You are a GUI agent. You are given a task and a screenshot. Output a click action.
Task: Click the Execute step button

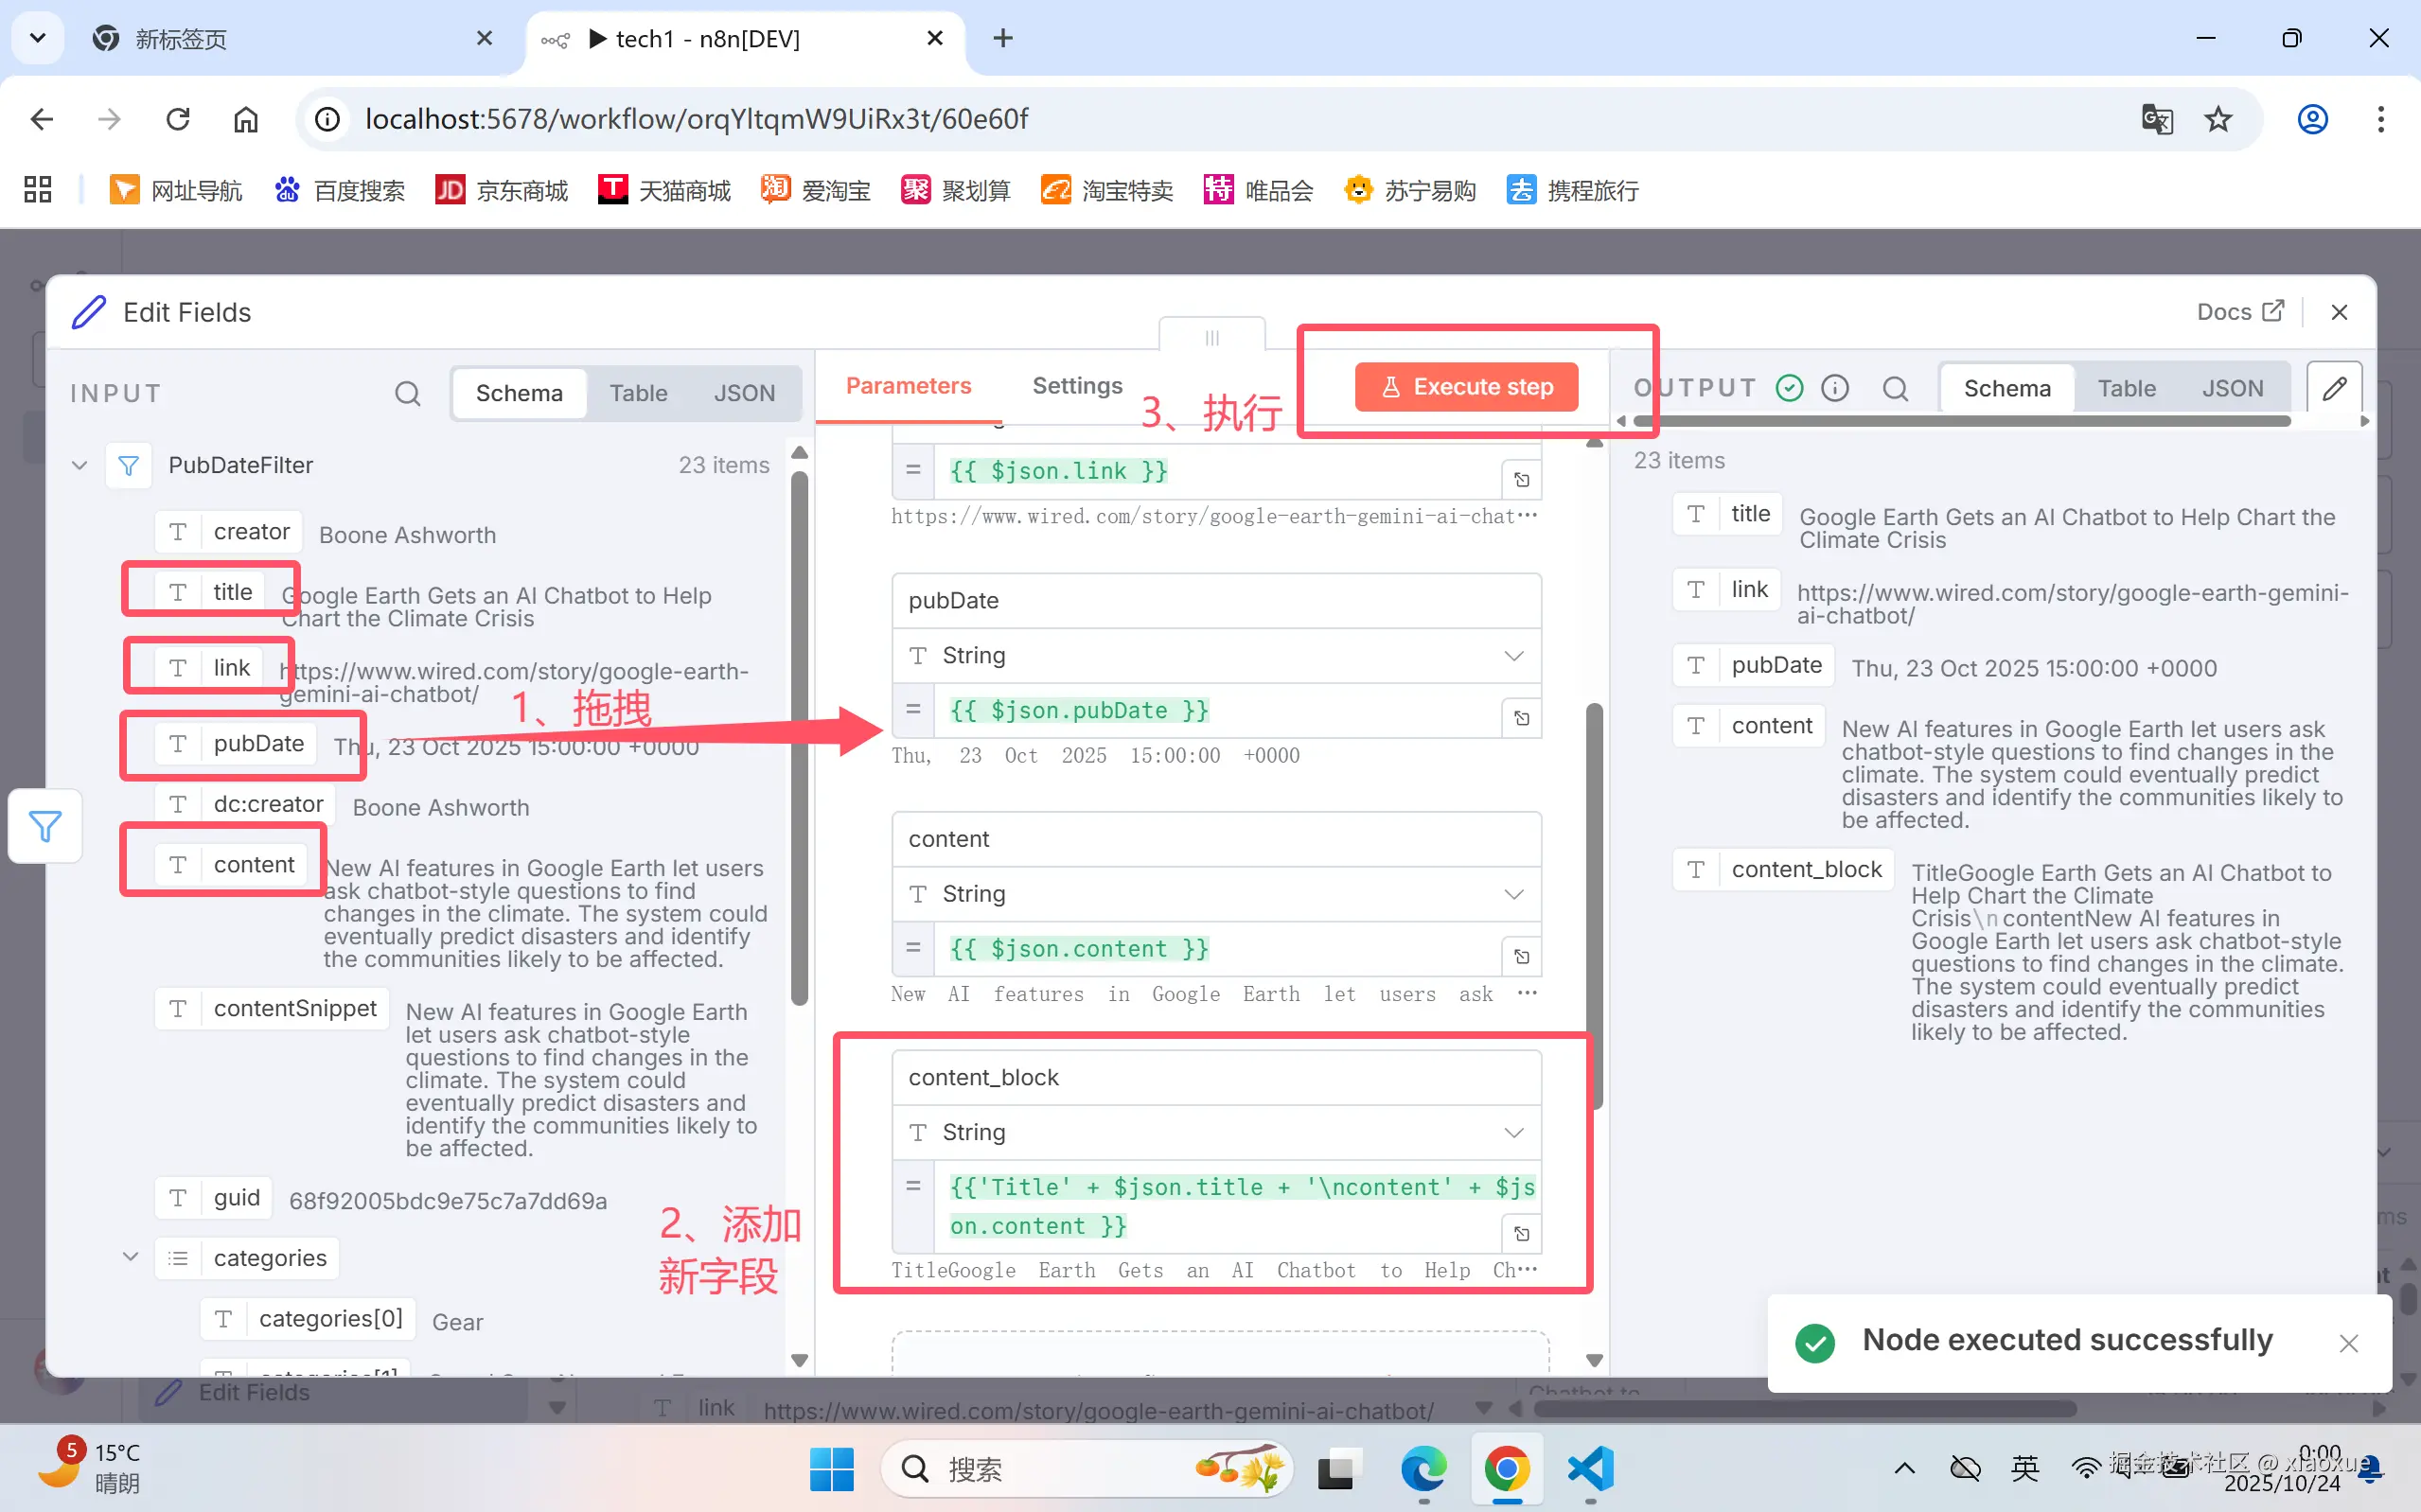1466,387
